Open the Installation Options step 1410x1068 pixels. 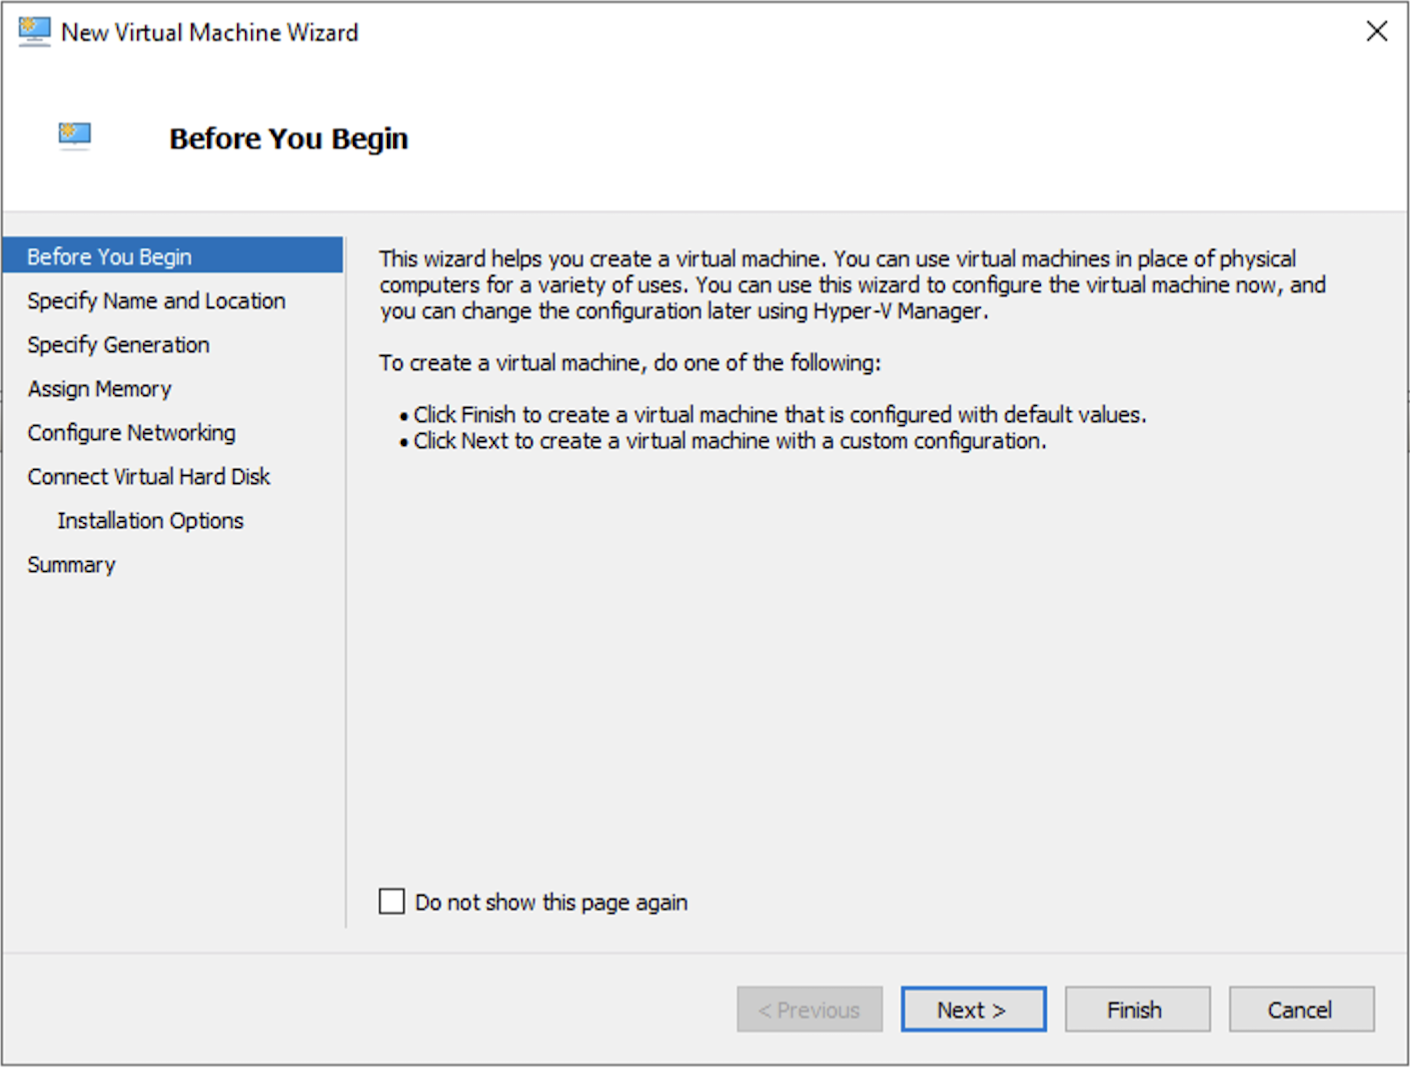(x=150, y=520)
